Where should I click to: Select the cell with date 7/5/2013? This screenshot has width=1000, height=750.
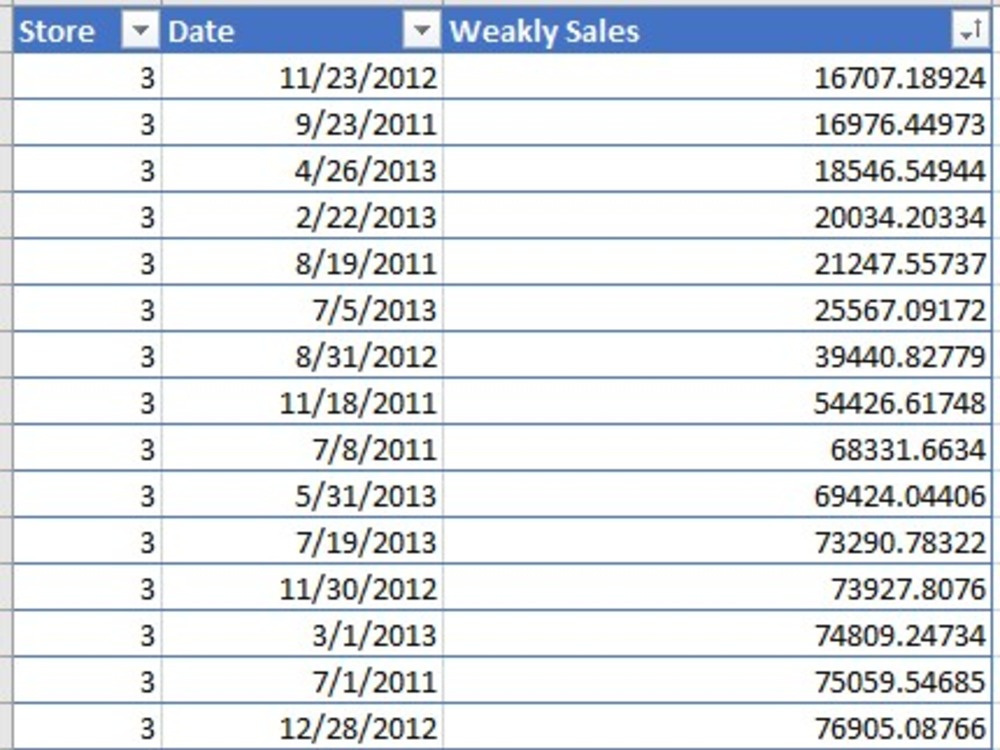click(x=302, y=309)
